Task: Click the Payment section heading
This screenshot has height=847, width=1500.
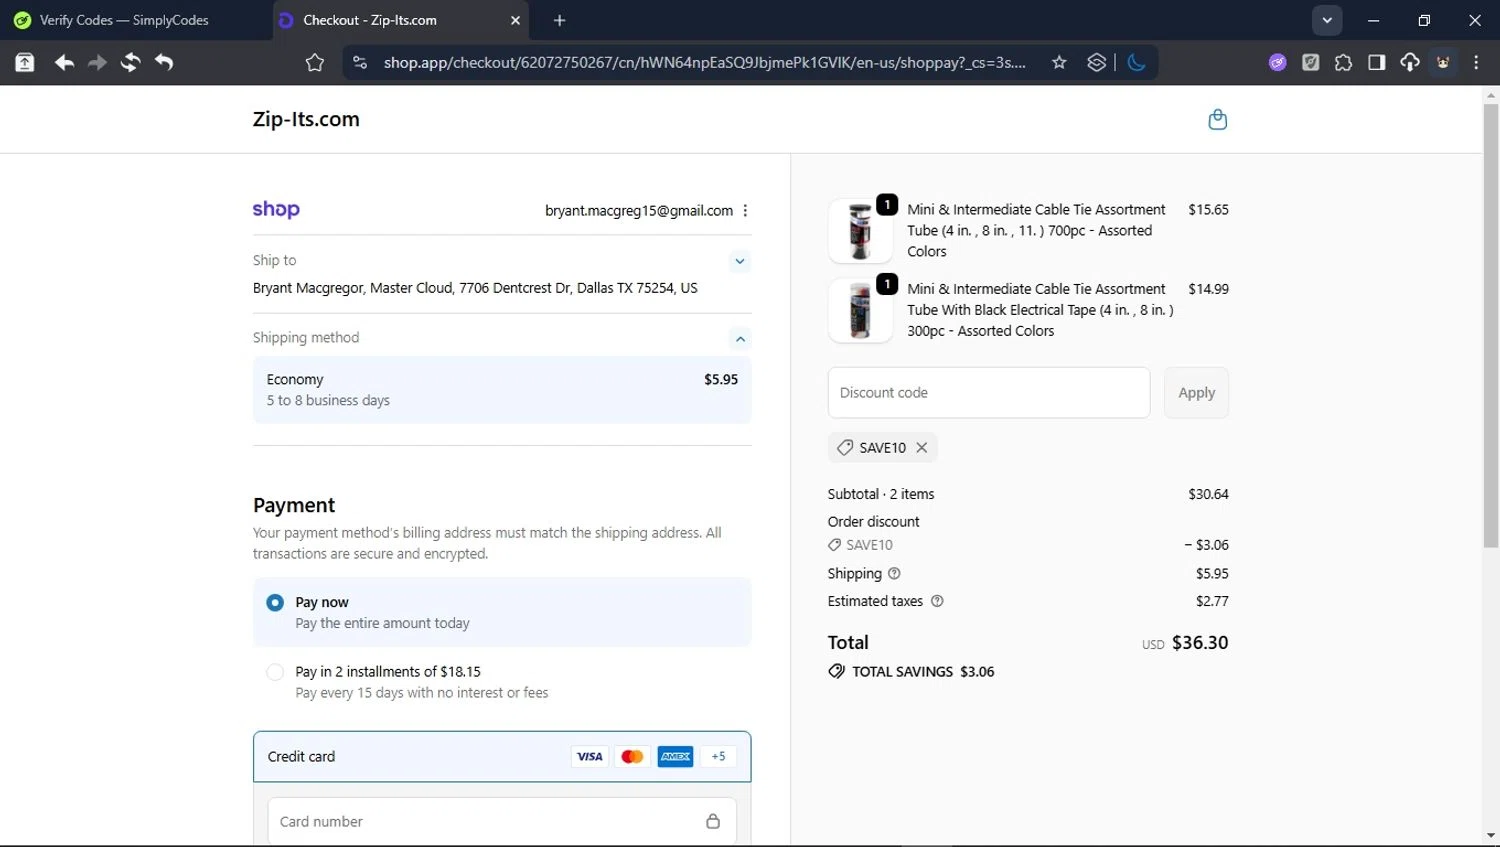Action: tap(294, 505)
